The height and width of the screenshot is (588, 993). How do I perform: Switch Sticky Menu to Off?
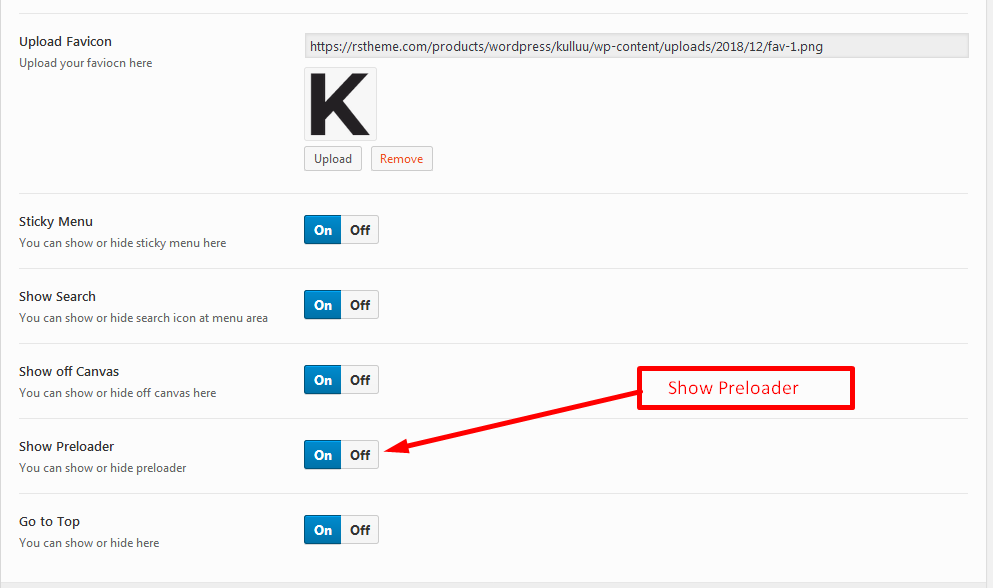click(x=360, y=230)
